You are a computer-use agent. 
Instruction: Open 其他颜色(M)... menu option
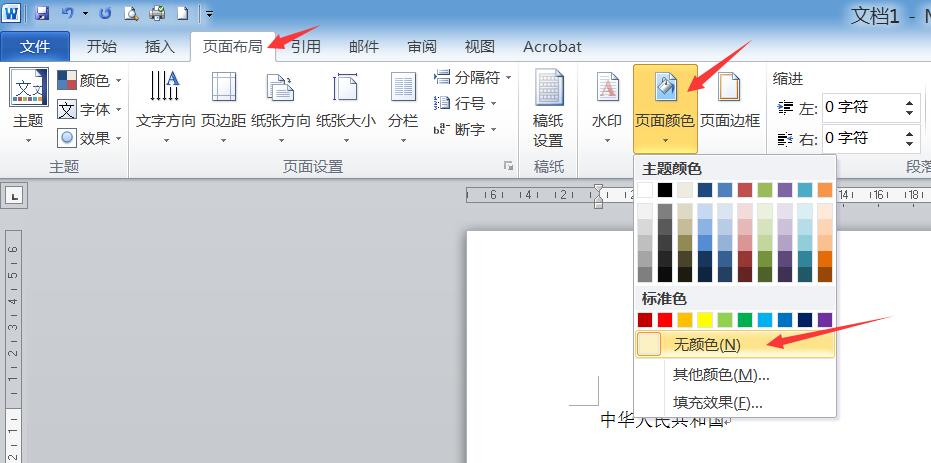coord(735,375)
